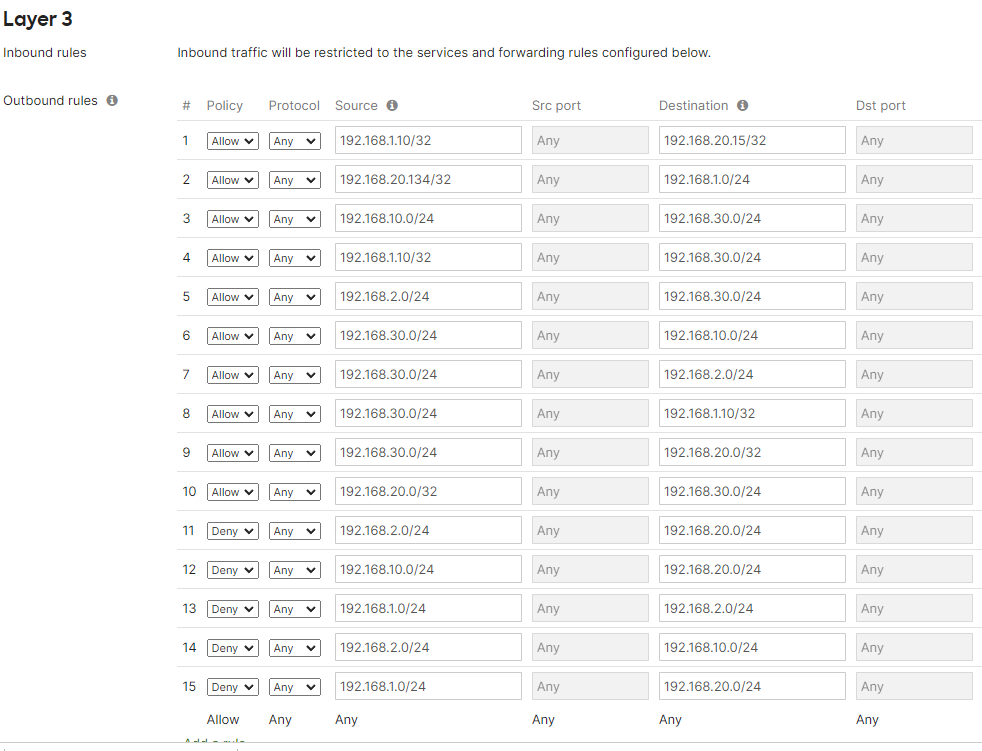Click the info icon beside Outbound rules
982x751 pixels.
tap(112, 101)
